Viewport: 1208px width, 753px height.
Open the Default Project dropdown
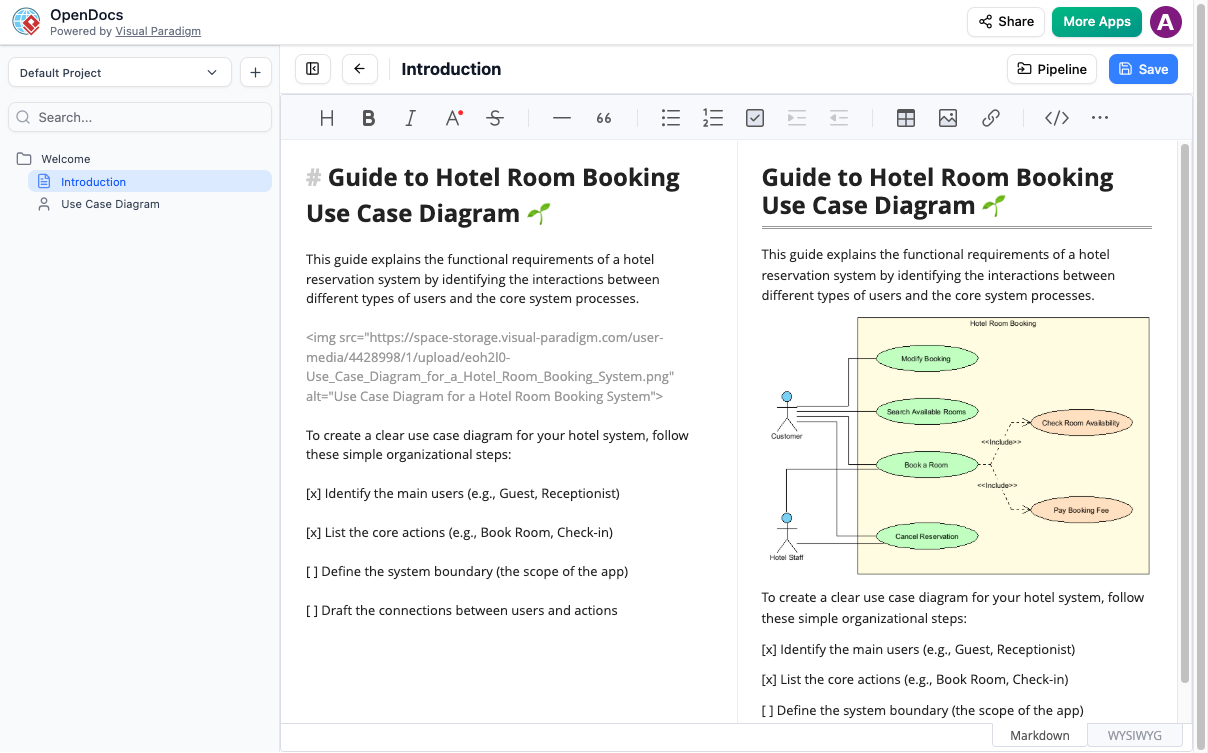pos(119,73)
